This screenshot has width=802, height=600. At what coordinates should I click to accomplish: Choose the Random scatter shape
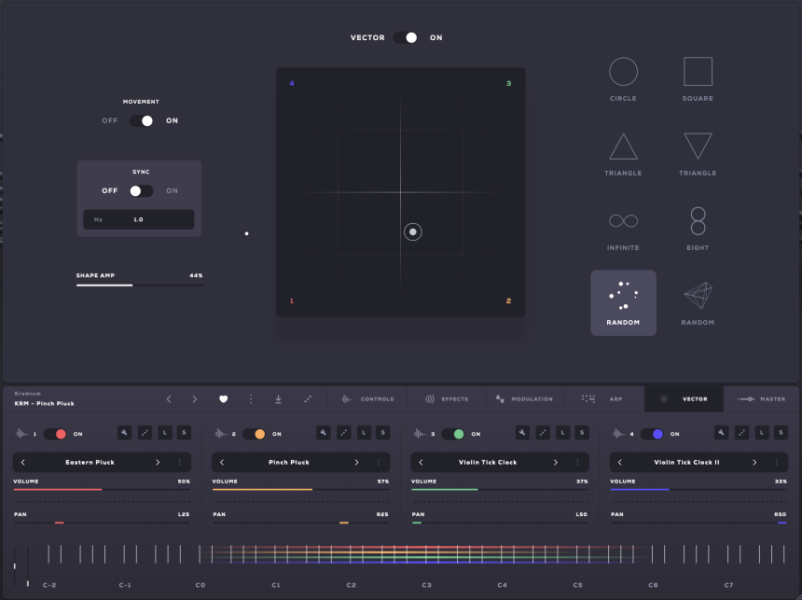point(623,295)
